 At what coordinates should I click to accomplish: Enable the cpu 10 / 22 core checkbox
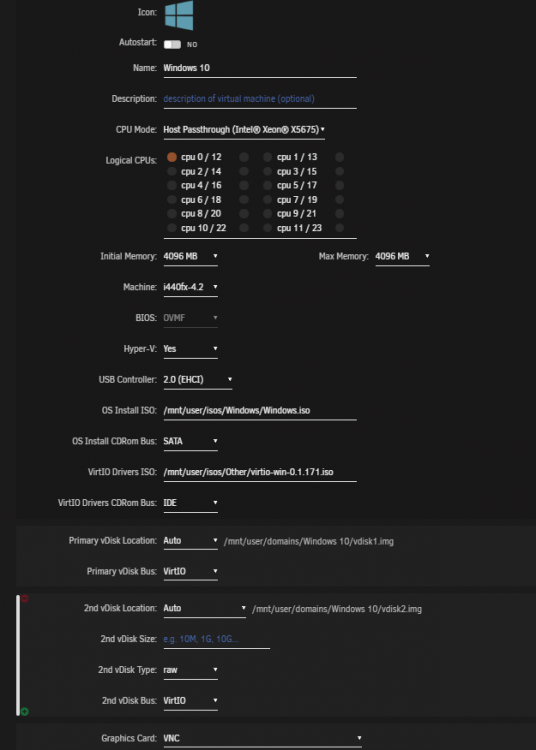coord(172,228)
